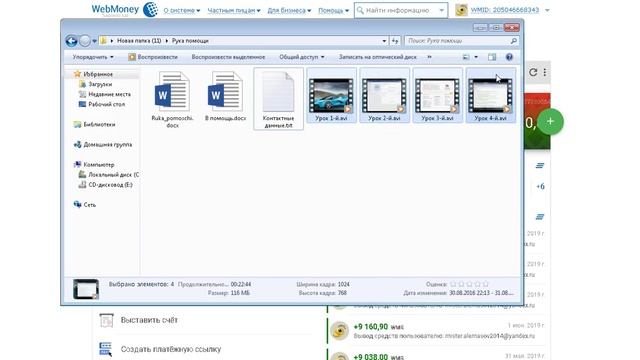
Task: Click the WebMoney logo in browser
Action: coord(124,9)
